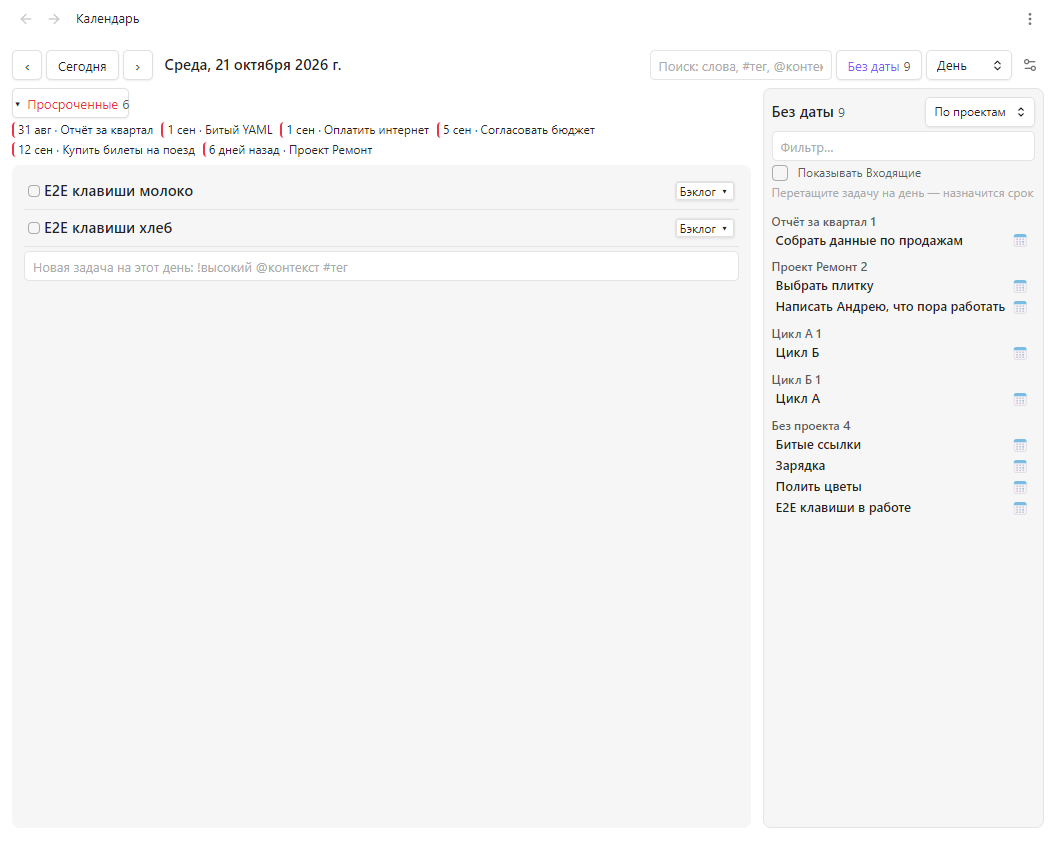Click the search field for words and tags
Screen dimensions: 1056x860
click(741, 65)
